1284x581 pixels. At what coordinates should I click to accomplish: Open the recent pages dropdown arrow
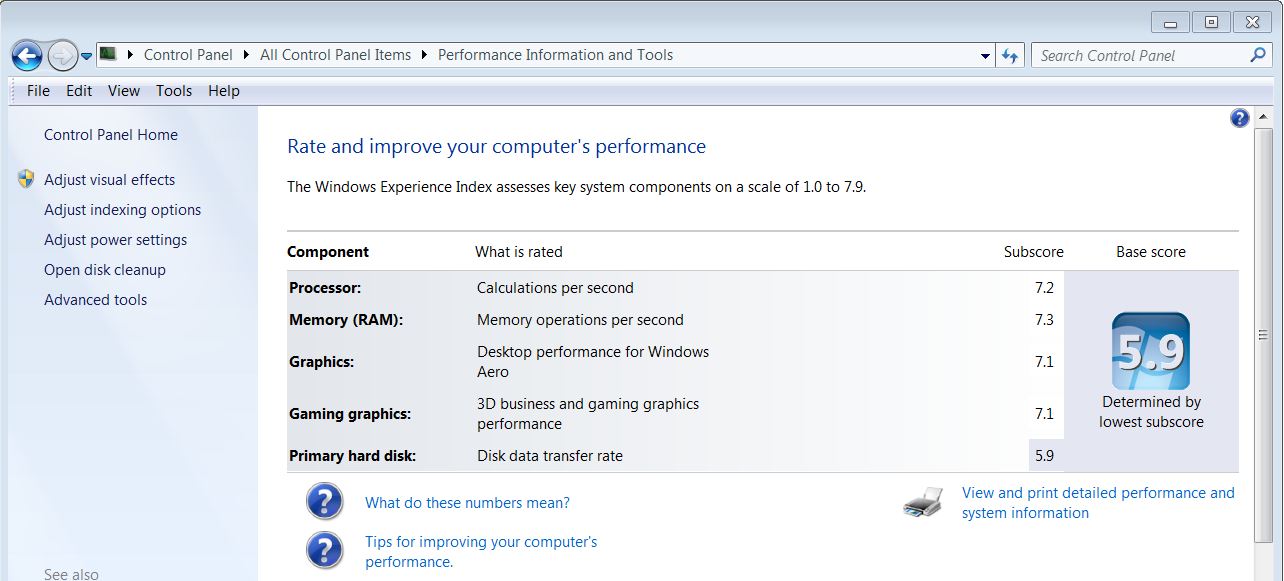[x=87, y=56]
